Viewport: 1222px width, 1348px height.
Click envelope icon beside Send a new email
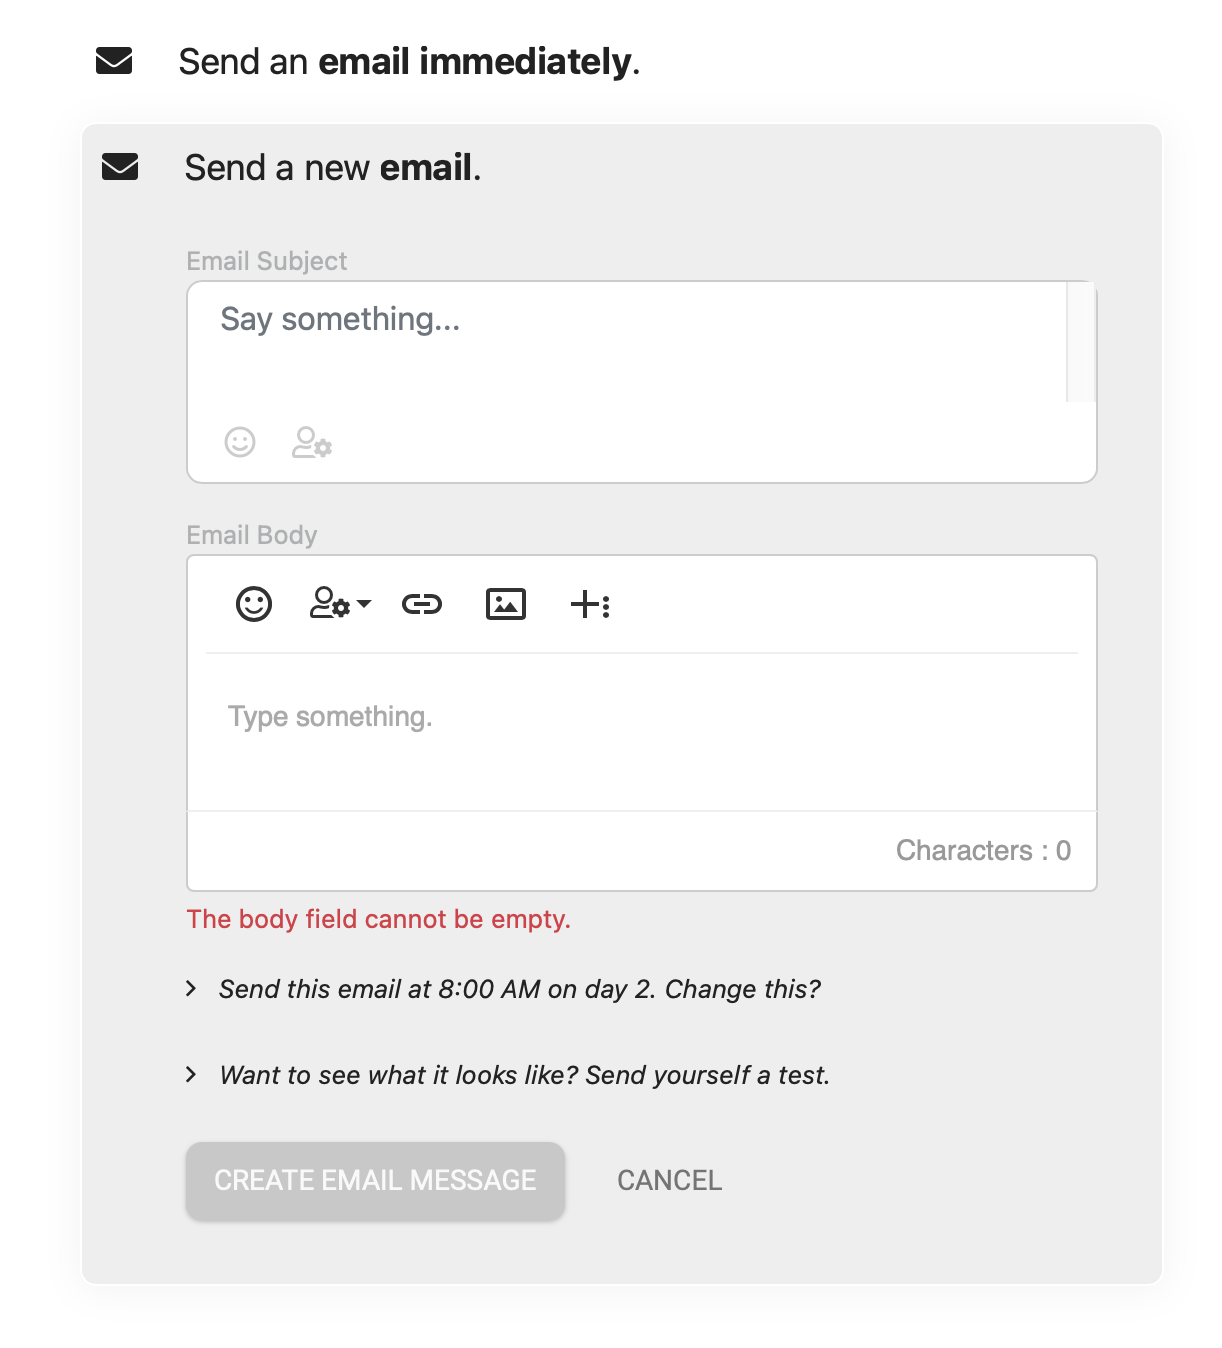(x=120, y=167)
